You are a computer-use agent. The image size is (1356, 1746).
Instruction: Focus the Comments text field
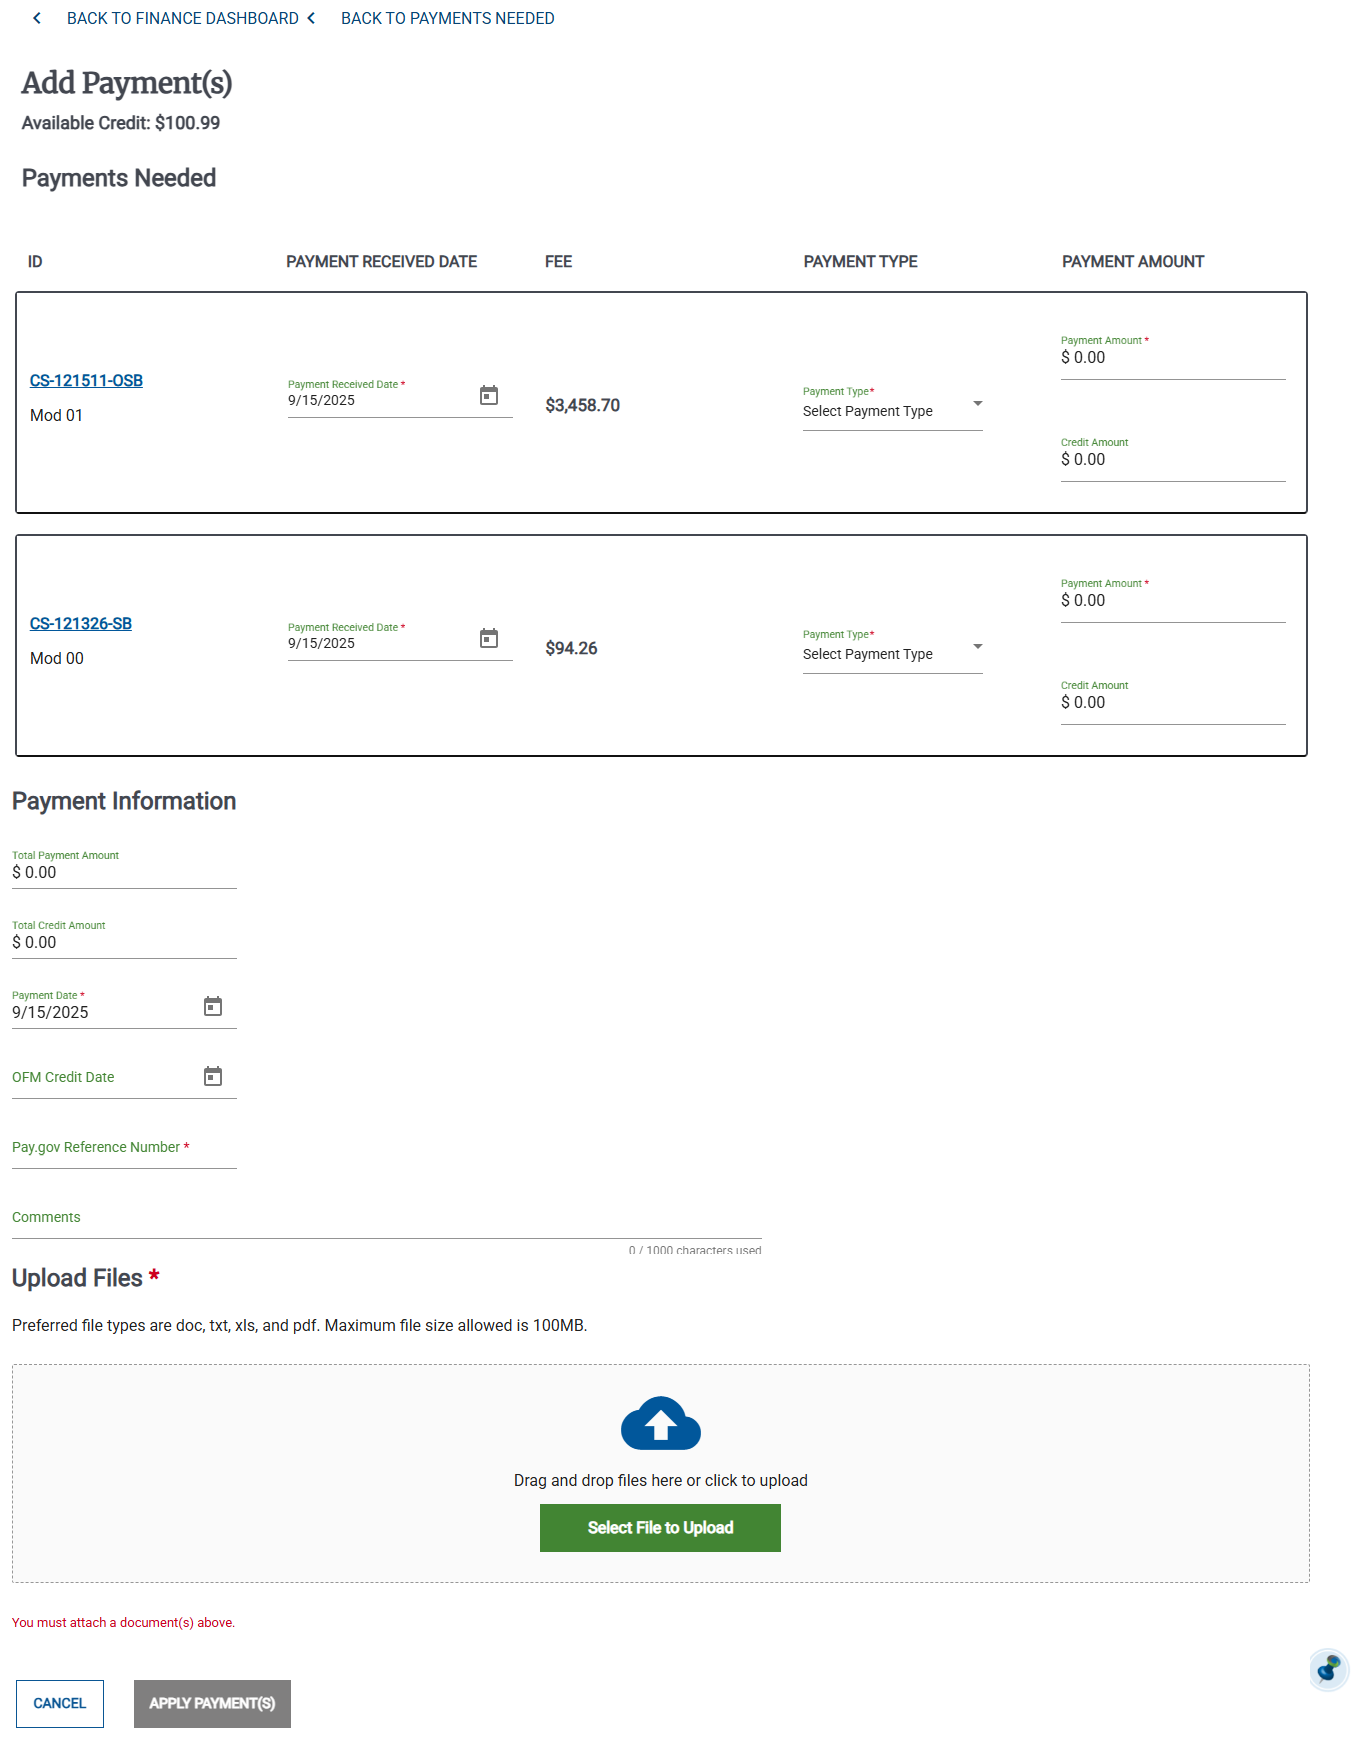click(386, 1218)
